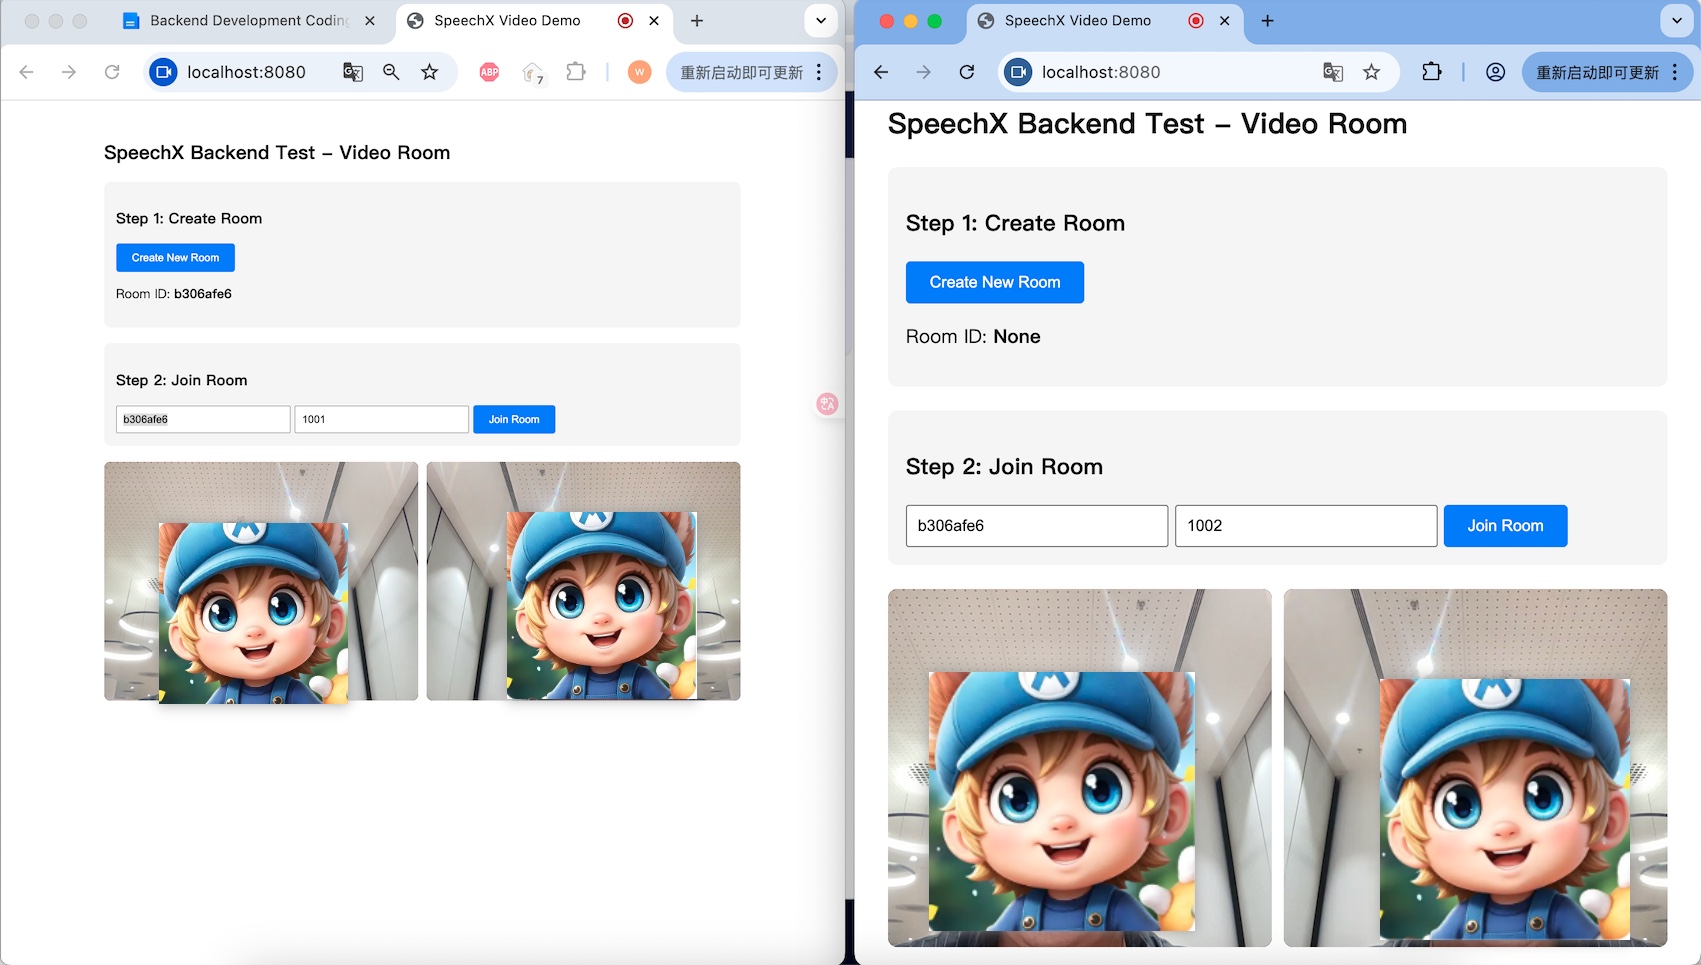1701x965 pixels.
Task: Reload page in right browser window
Action: point(967,72)
